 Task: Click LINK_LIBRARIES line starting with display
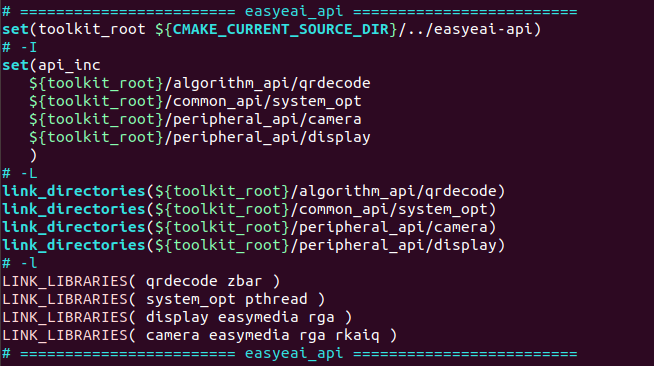177,317
